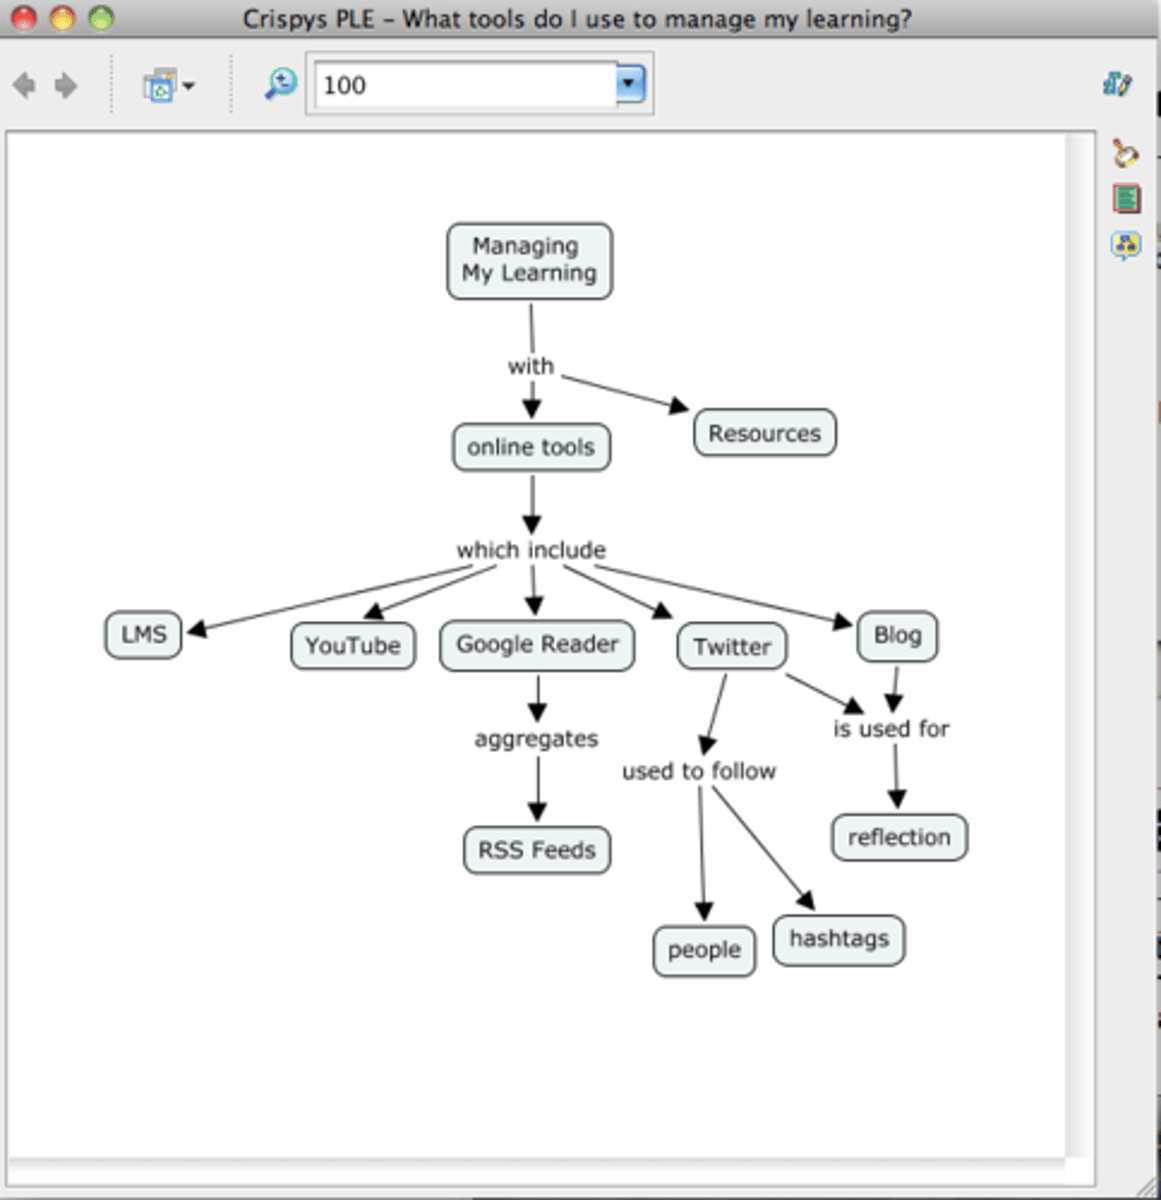This screenshot has width=1161, height=1200.
Task: Select the LMS concept node
Action: pos(143,635)
